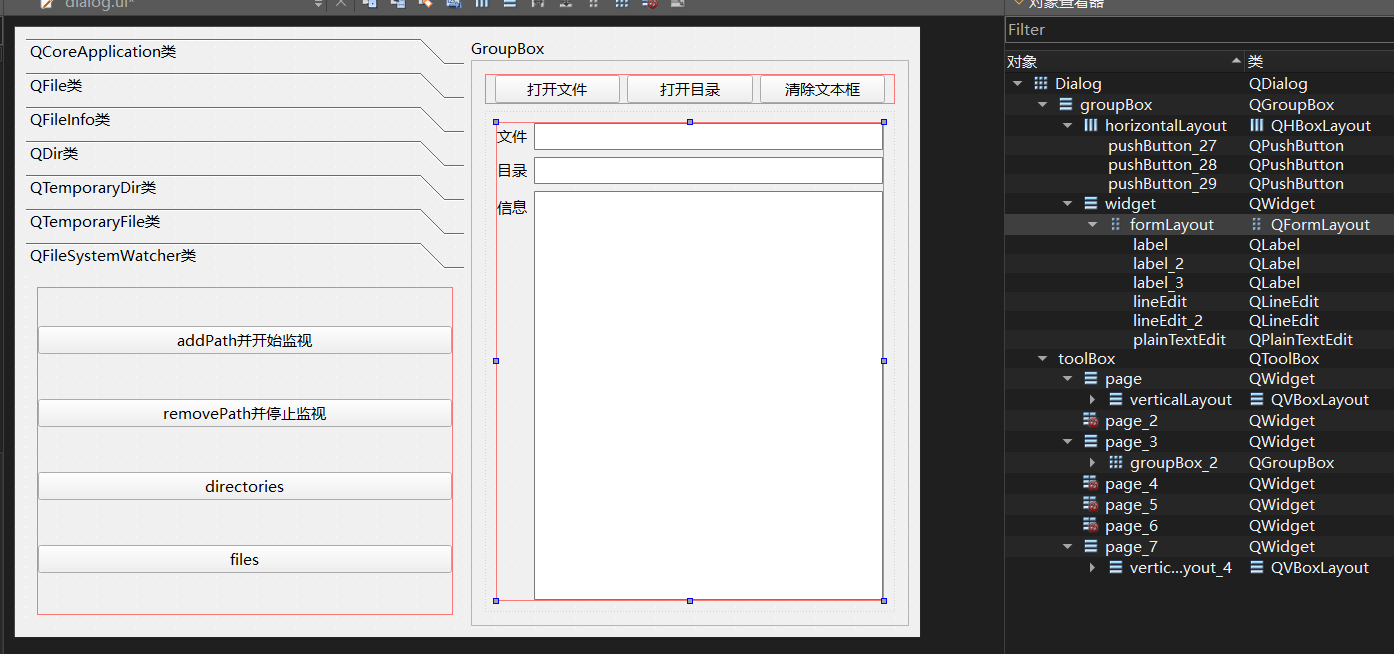Collapse the toolBox tree node
1394x654 pixels.
tap(1043, 359)
